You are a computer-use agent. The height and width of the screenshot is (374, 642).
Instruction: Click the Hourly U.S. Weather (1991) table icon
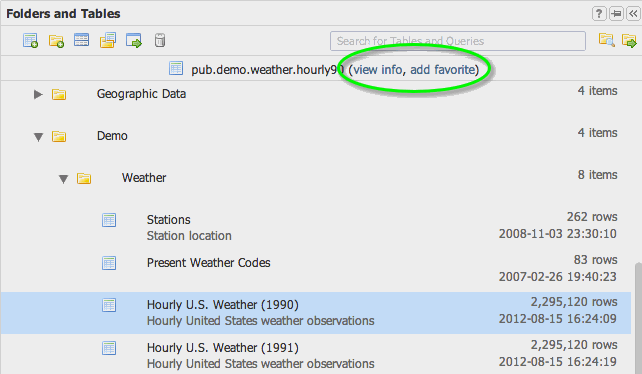pyautogui.click(x=109, y=348)
